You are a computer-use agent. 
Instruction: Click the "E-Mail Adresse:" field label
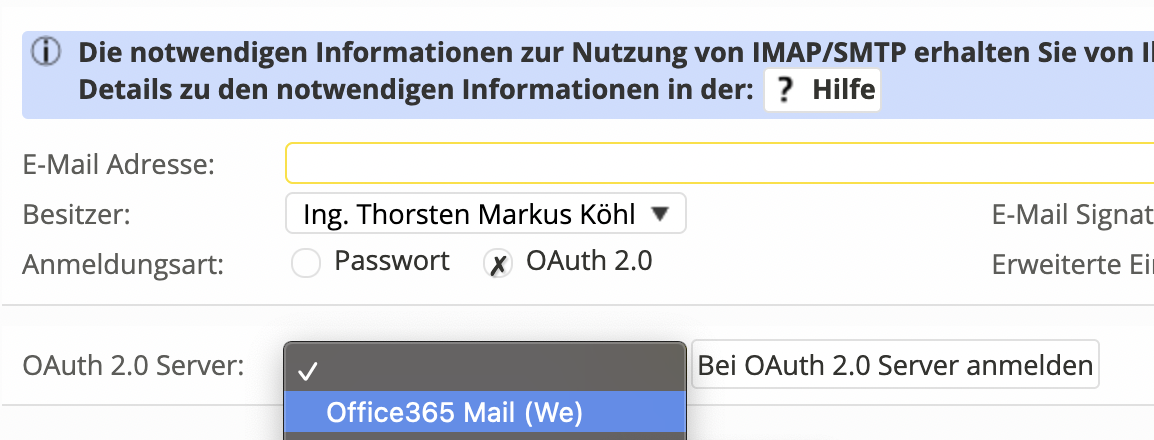click(x=119, y=164)
